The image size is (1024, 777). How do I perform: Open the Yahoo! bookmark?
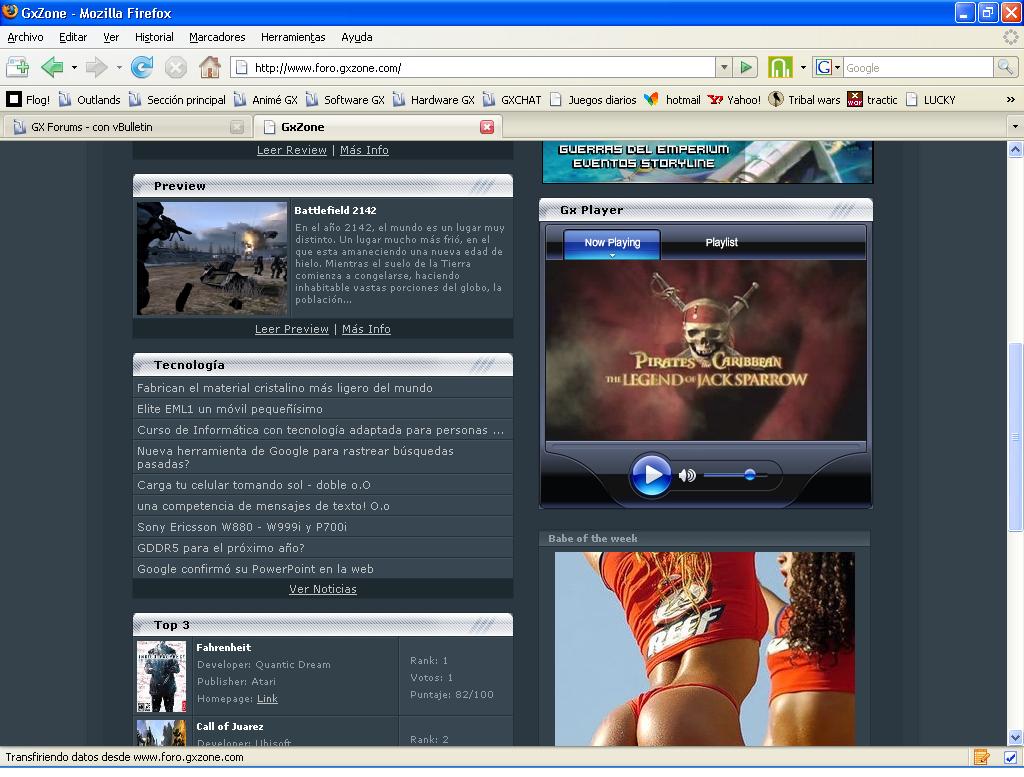[x=734, y=100]
